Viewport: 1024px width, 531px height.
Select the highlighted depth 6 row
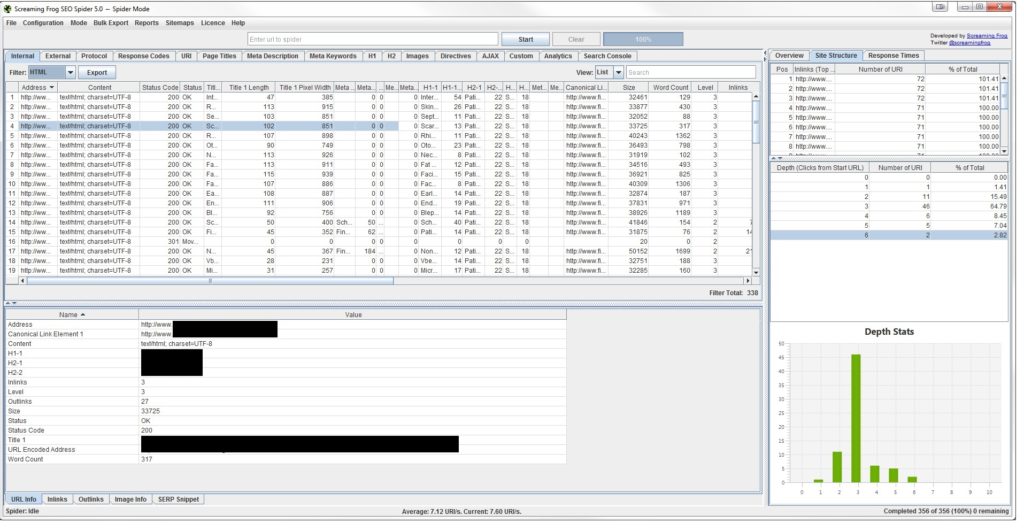coord(889,235)
